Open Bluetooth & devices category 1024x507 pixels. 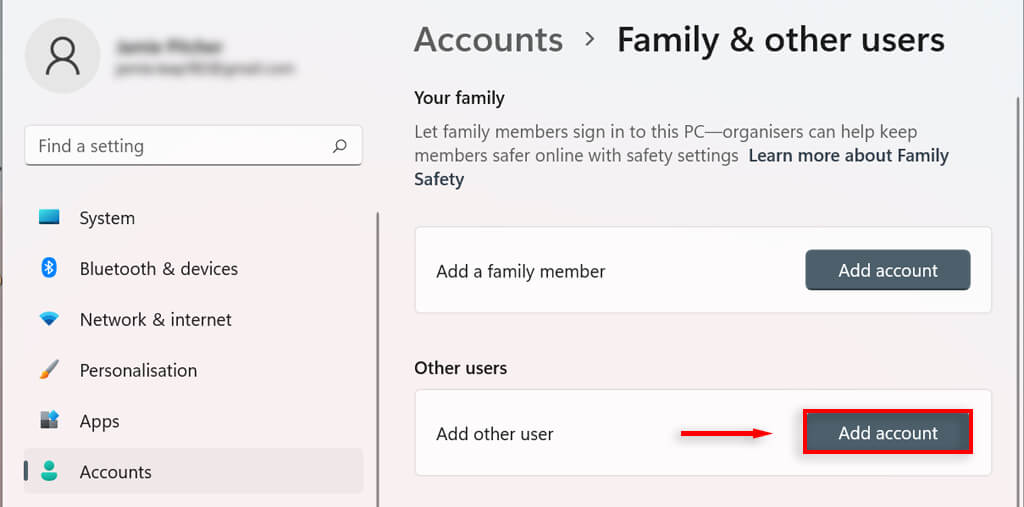coord(158,269)
